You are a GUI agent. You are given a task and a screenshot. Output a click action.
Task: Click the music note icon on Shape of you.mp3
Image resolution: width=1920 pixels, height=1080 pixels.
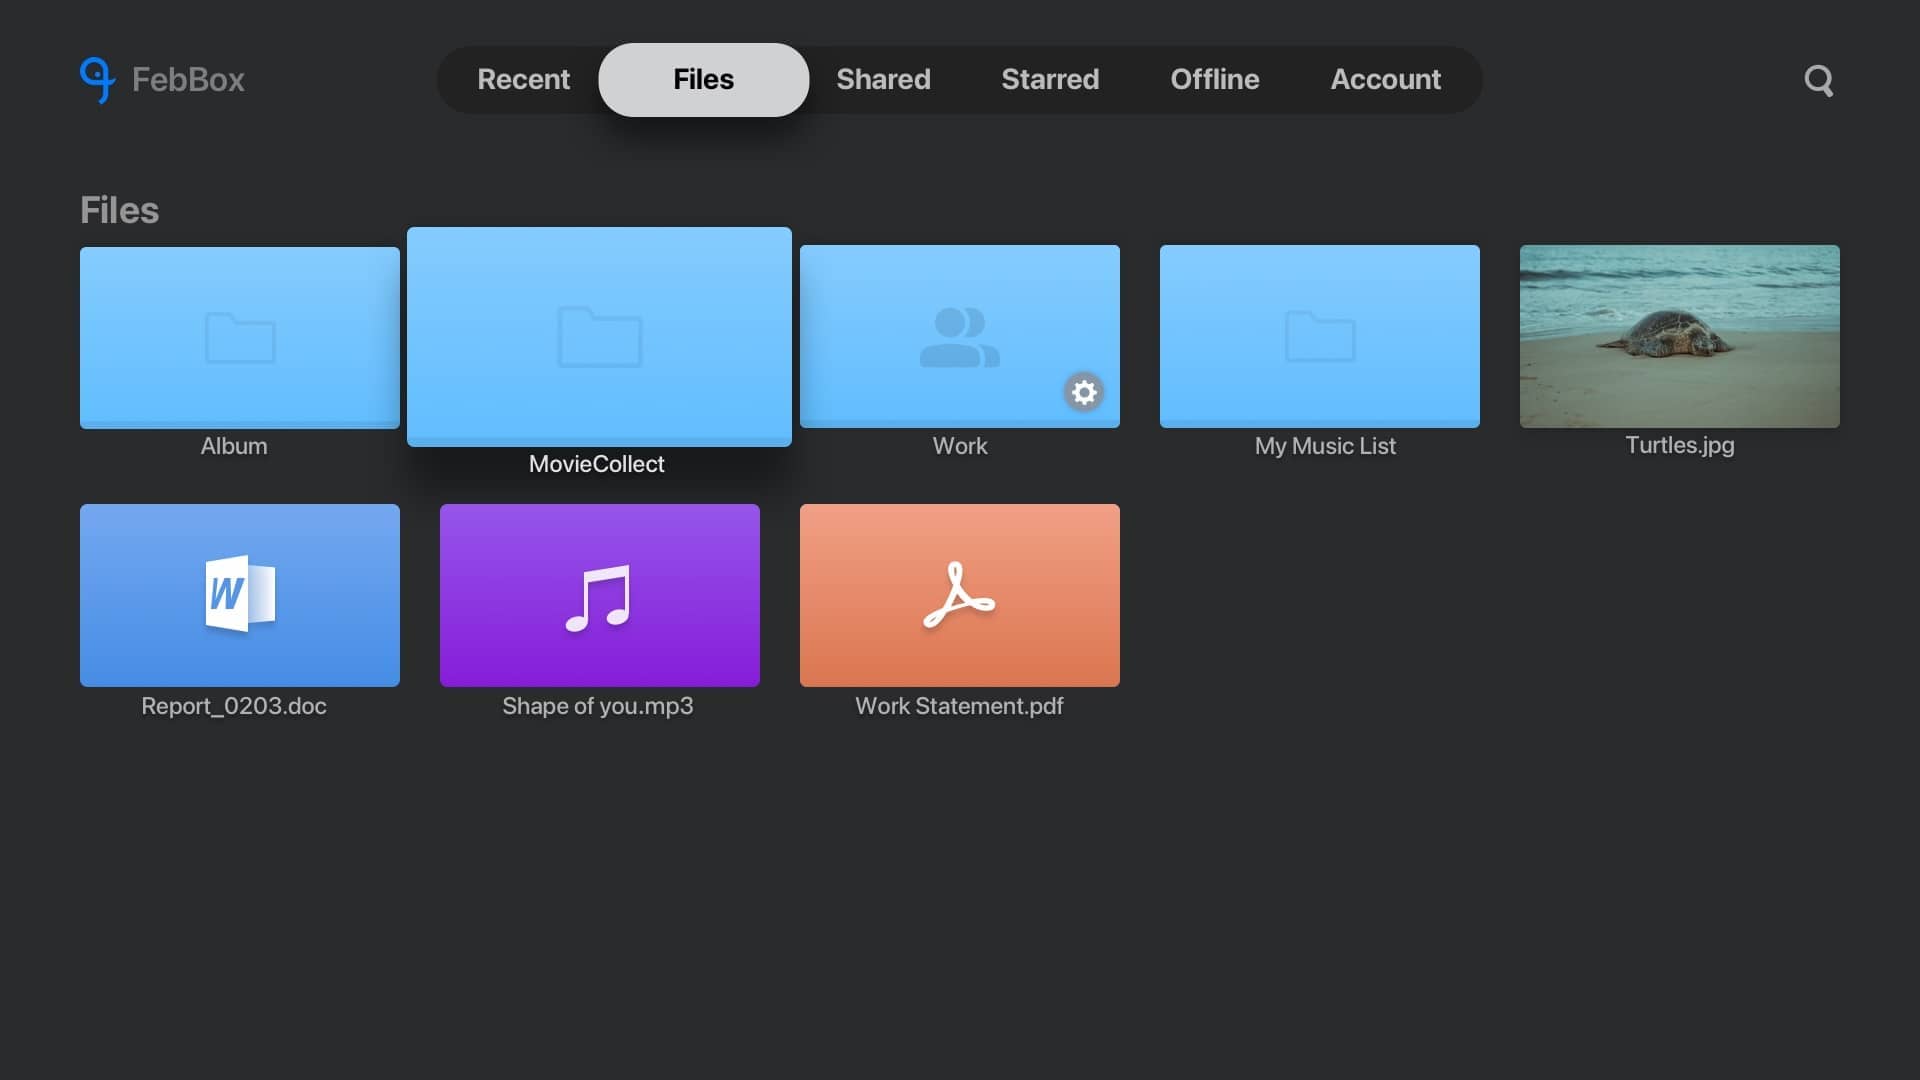click(598, 595)
